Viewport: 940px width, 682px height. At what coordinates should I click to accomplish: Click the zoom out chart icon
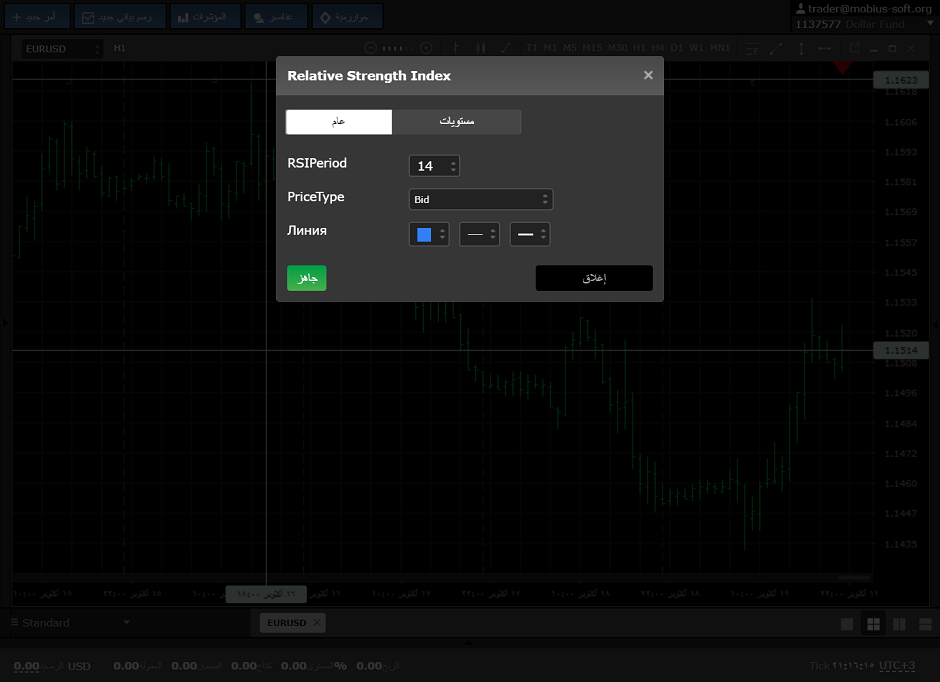370,48
